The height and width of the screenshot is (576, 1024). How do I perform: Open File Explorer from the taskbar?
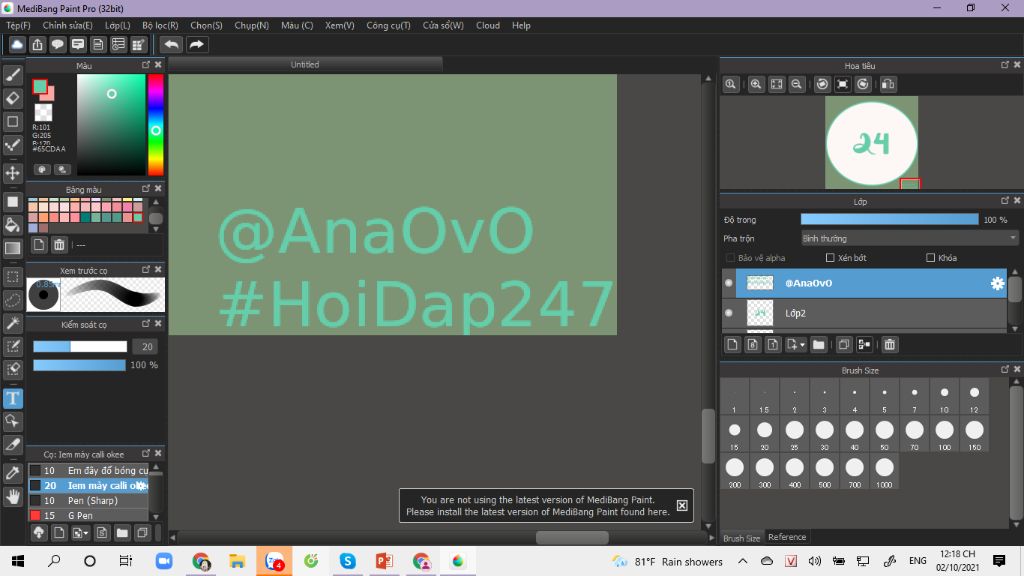(237, 561)
